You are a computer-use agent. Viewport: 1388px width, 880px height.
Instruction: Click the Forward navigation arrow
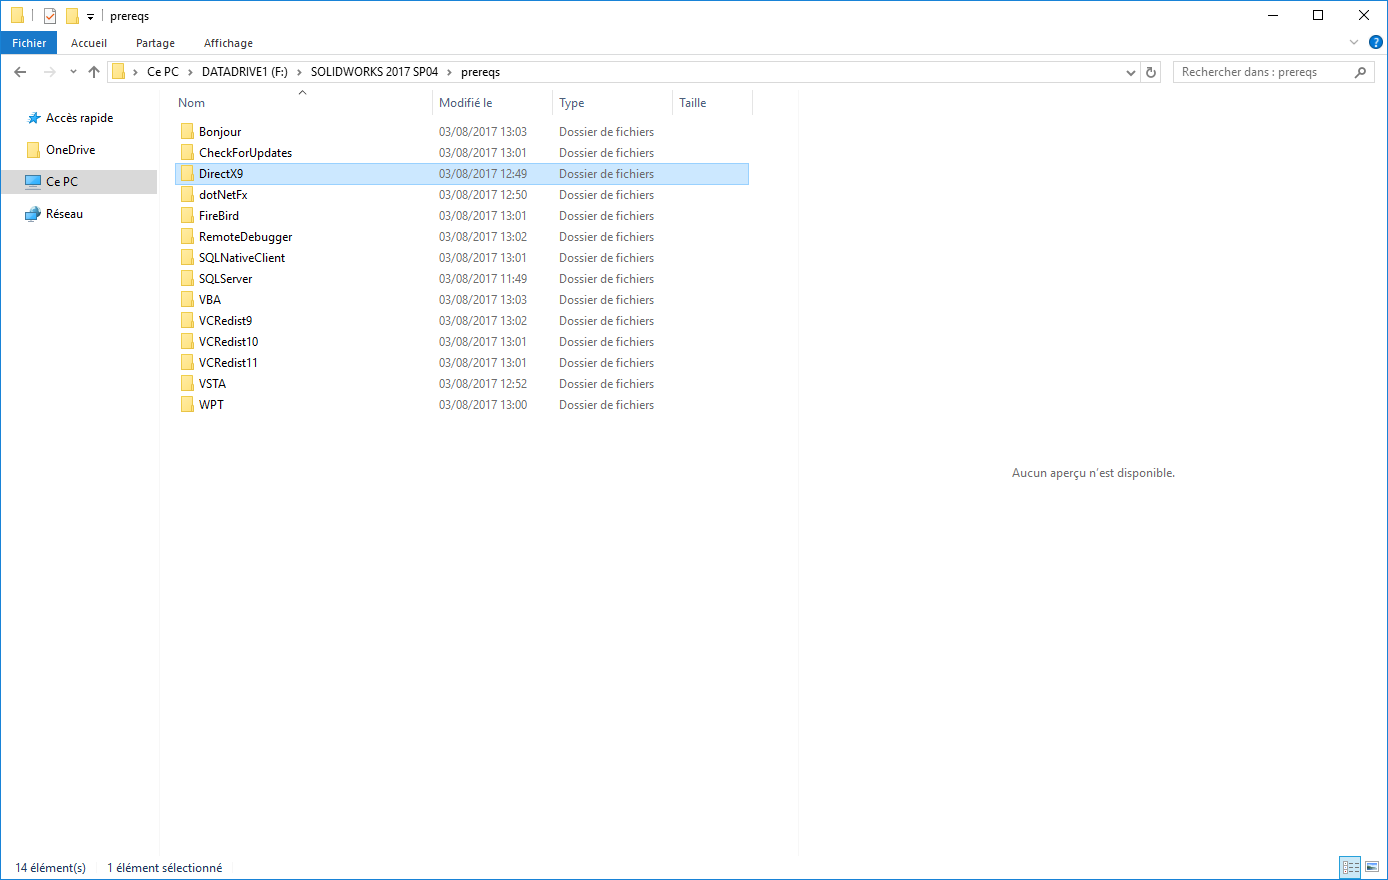coord(50,72)
